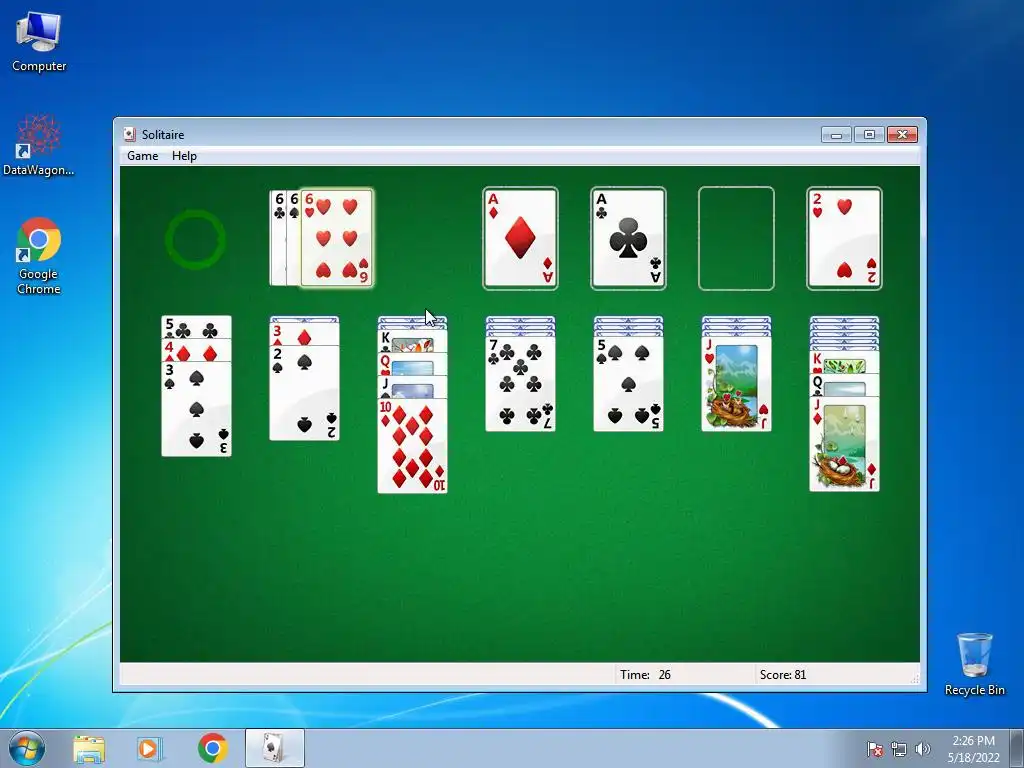Image resolution: width=1024 pixels, height=768 pixels.
Task: Open the Google Chrome desktop shortcut
Action: click(39, 256)
